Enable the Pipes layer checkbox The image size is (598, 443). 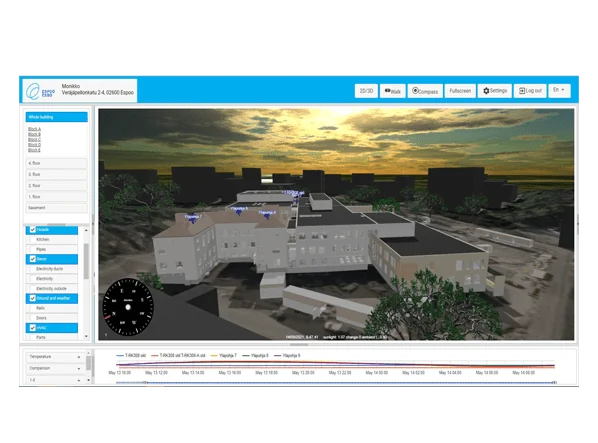pos(33,249)
